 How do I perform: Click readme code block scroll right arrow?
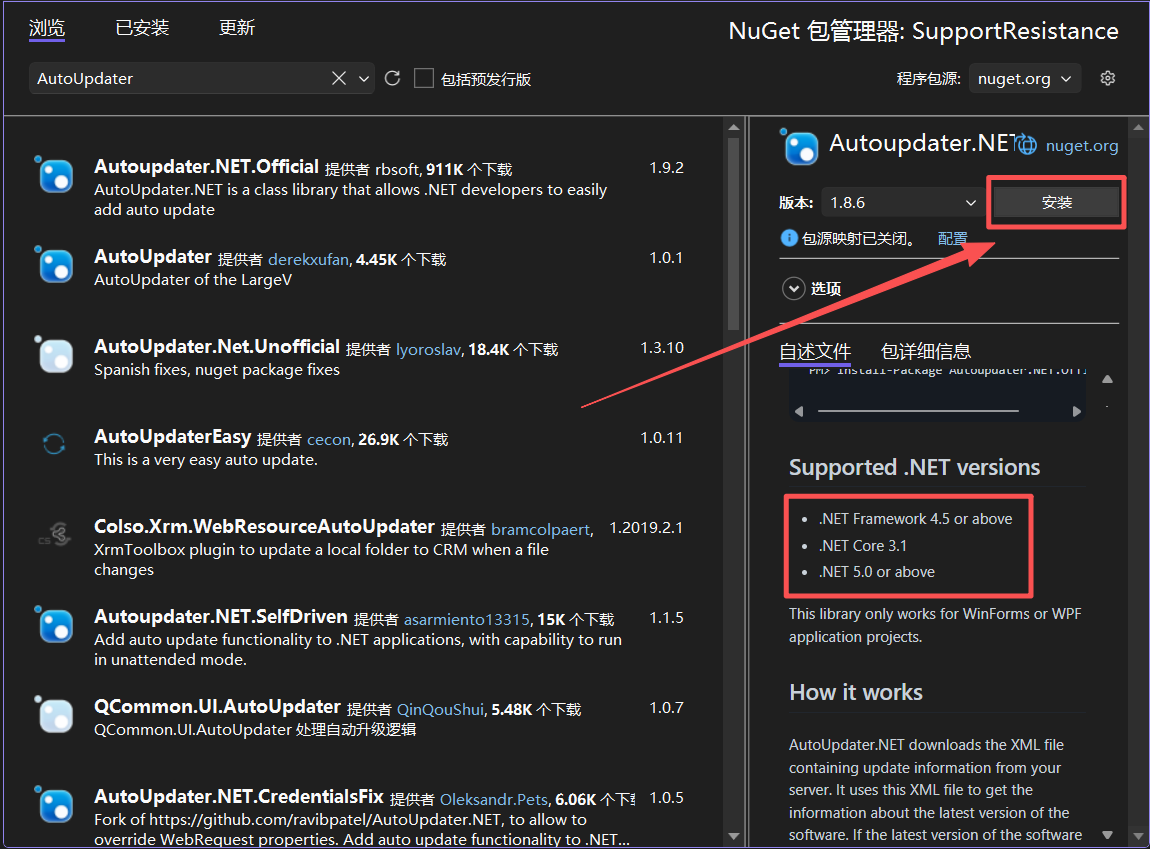[1076, 411]
